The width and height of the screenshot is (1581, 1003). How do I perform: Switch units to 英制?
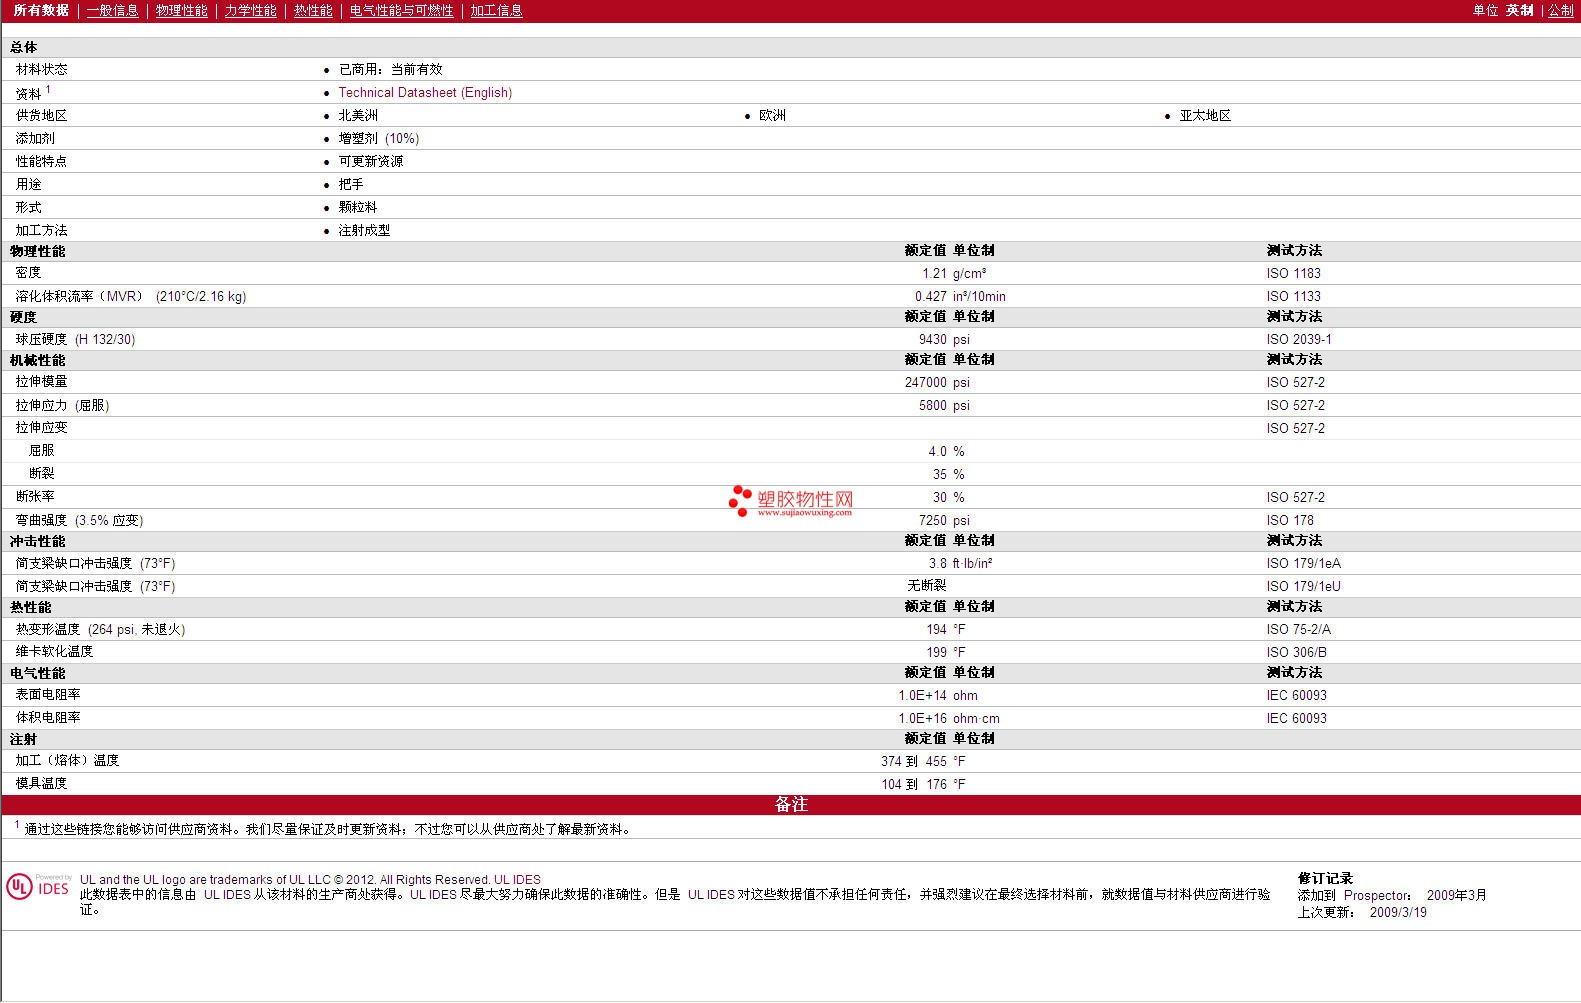pos(1520,10)
